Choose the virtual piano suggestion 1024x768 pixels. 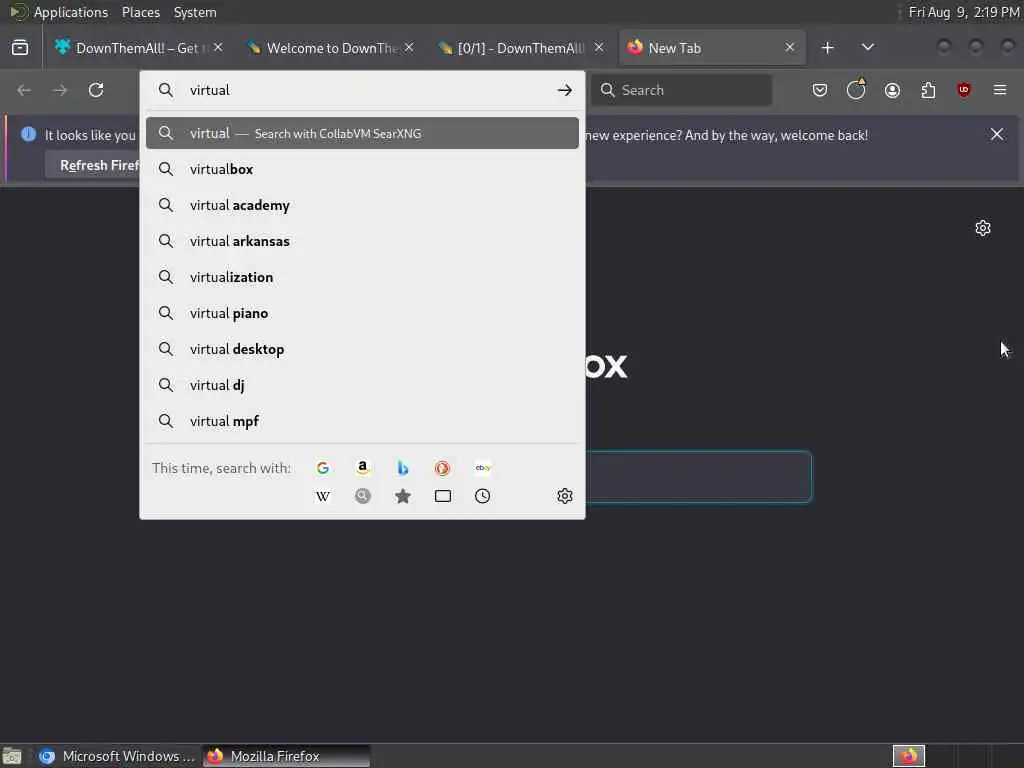tap(362, 313)
